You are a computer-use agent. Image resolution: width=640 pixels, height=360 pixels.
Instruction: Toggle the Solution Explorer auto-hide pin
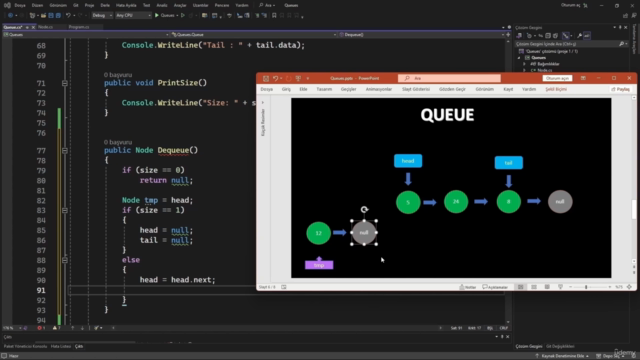[620, 27]
